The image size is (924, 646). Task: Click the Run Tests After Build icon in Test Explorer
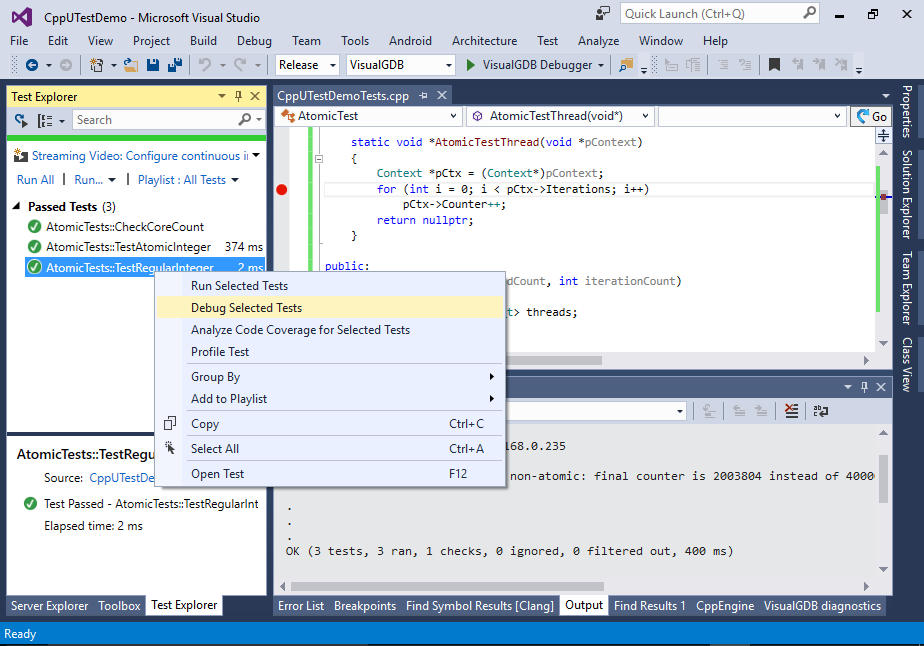(21, 120)
